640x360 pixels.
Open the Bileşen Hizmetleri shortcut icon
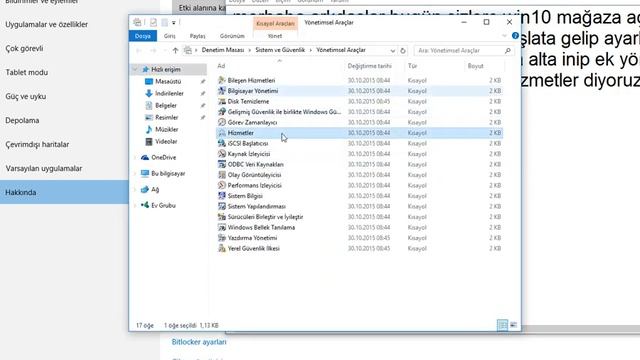(222, 80)
